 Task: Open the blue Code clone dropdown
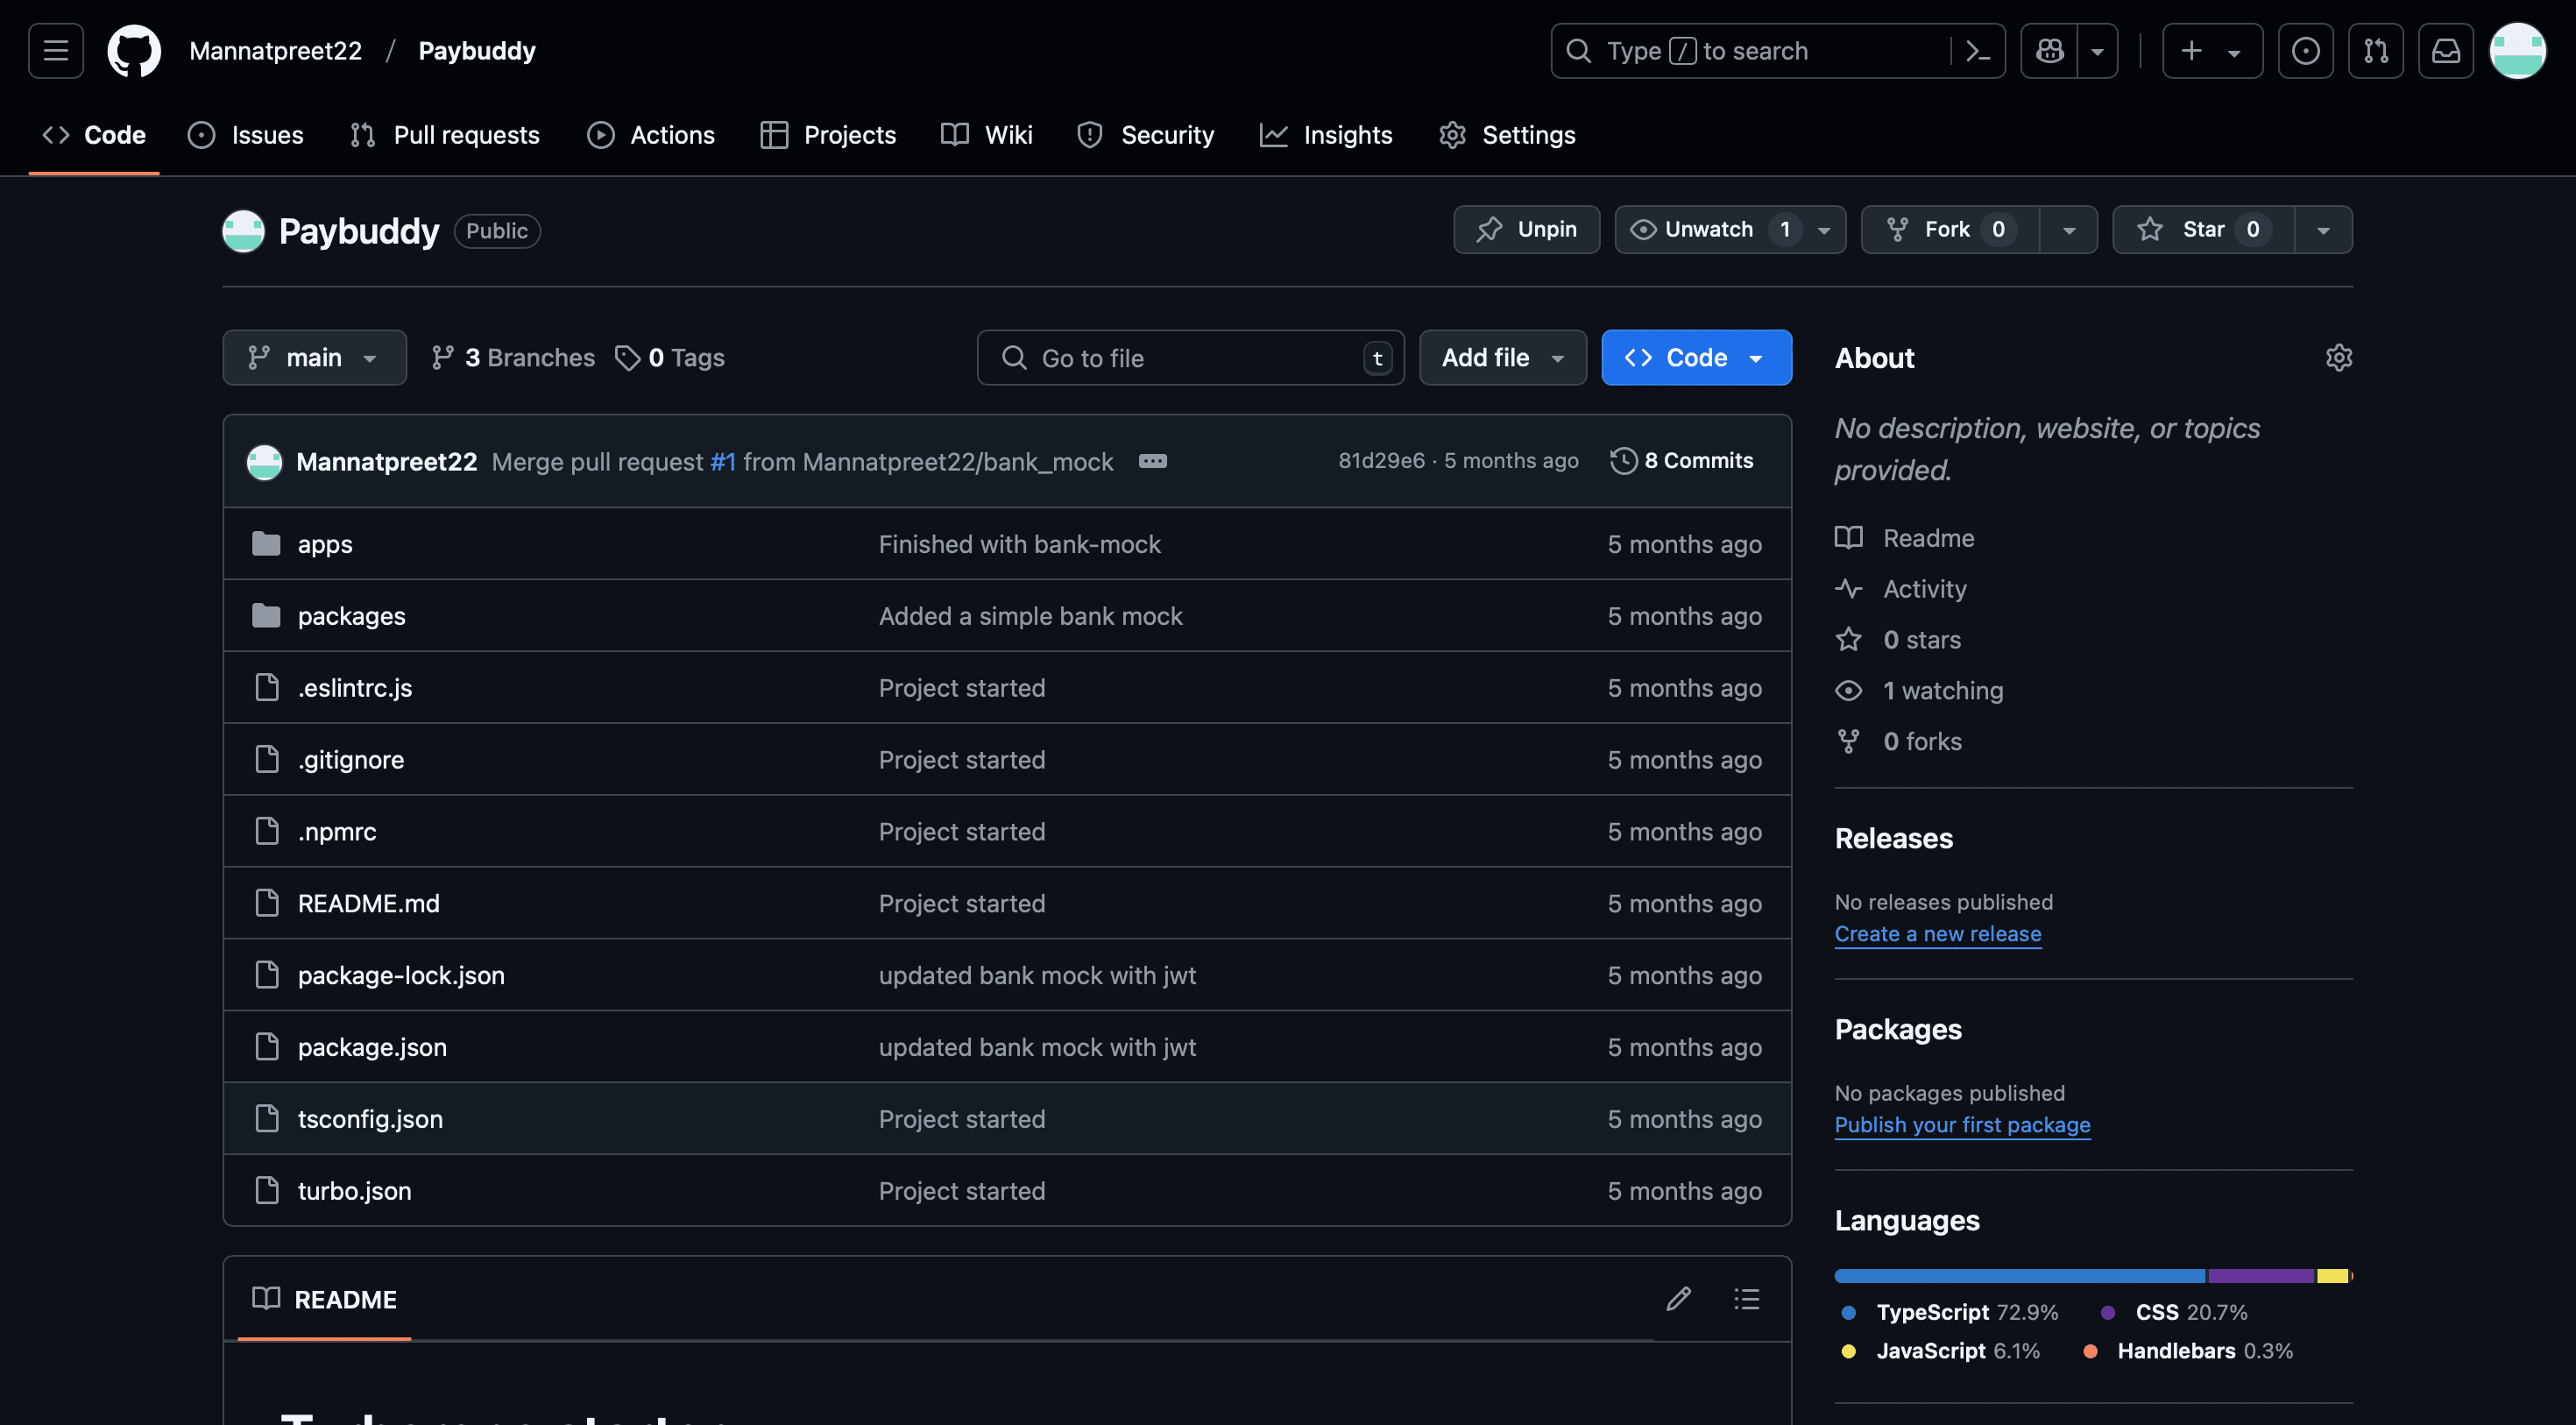pos(1696,358)
